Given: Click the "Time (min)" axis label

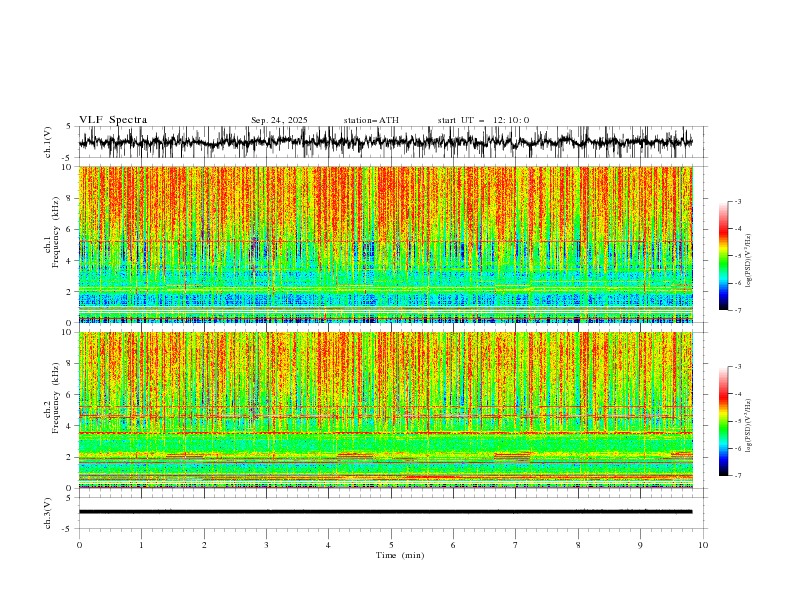Looking at the screenshot, I should [400, 555].
